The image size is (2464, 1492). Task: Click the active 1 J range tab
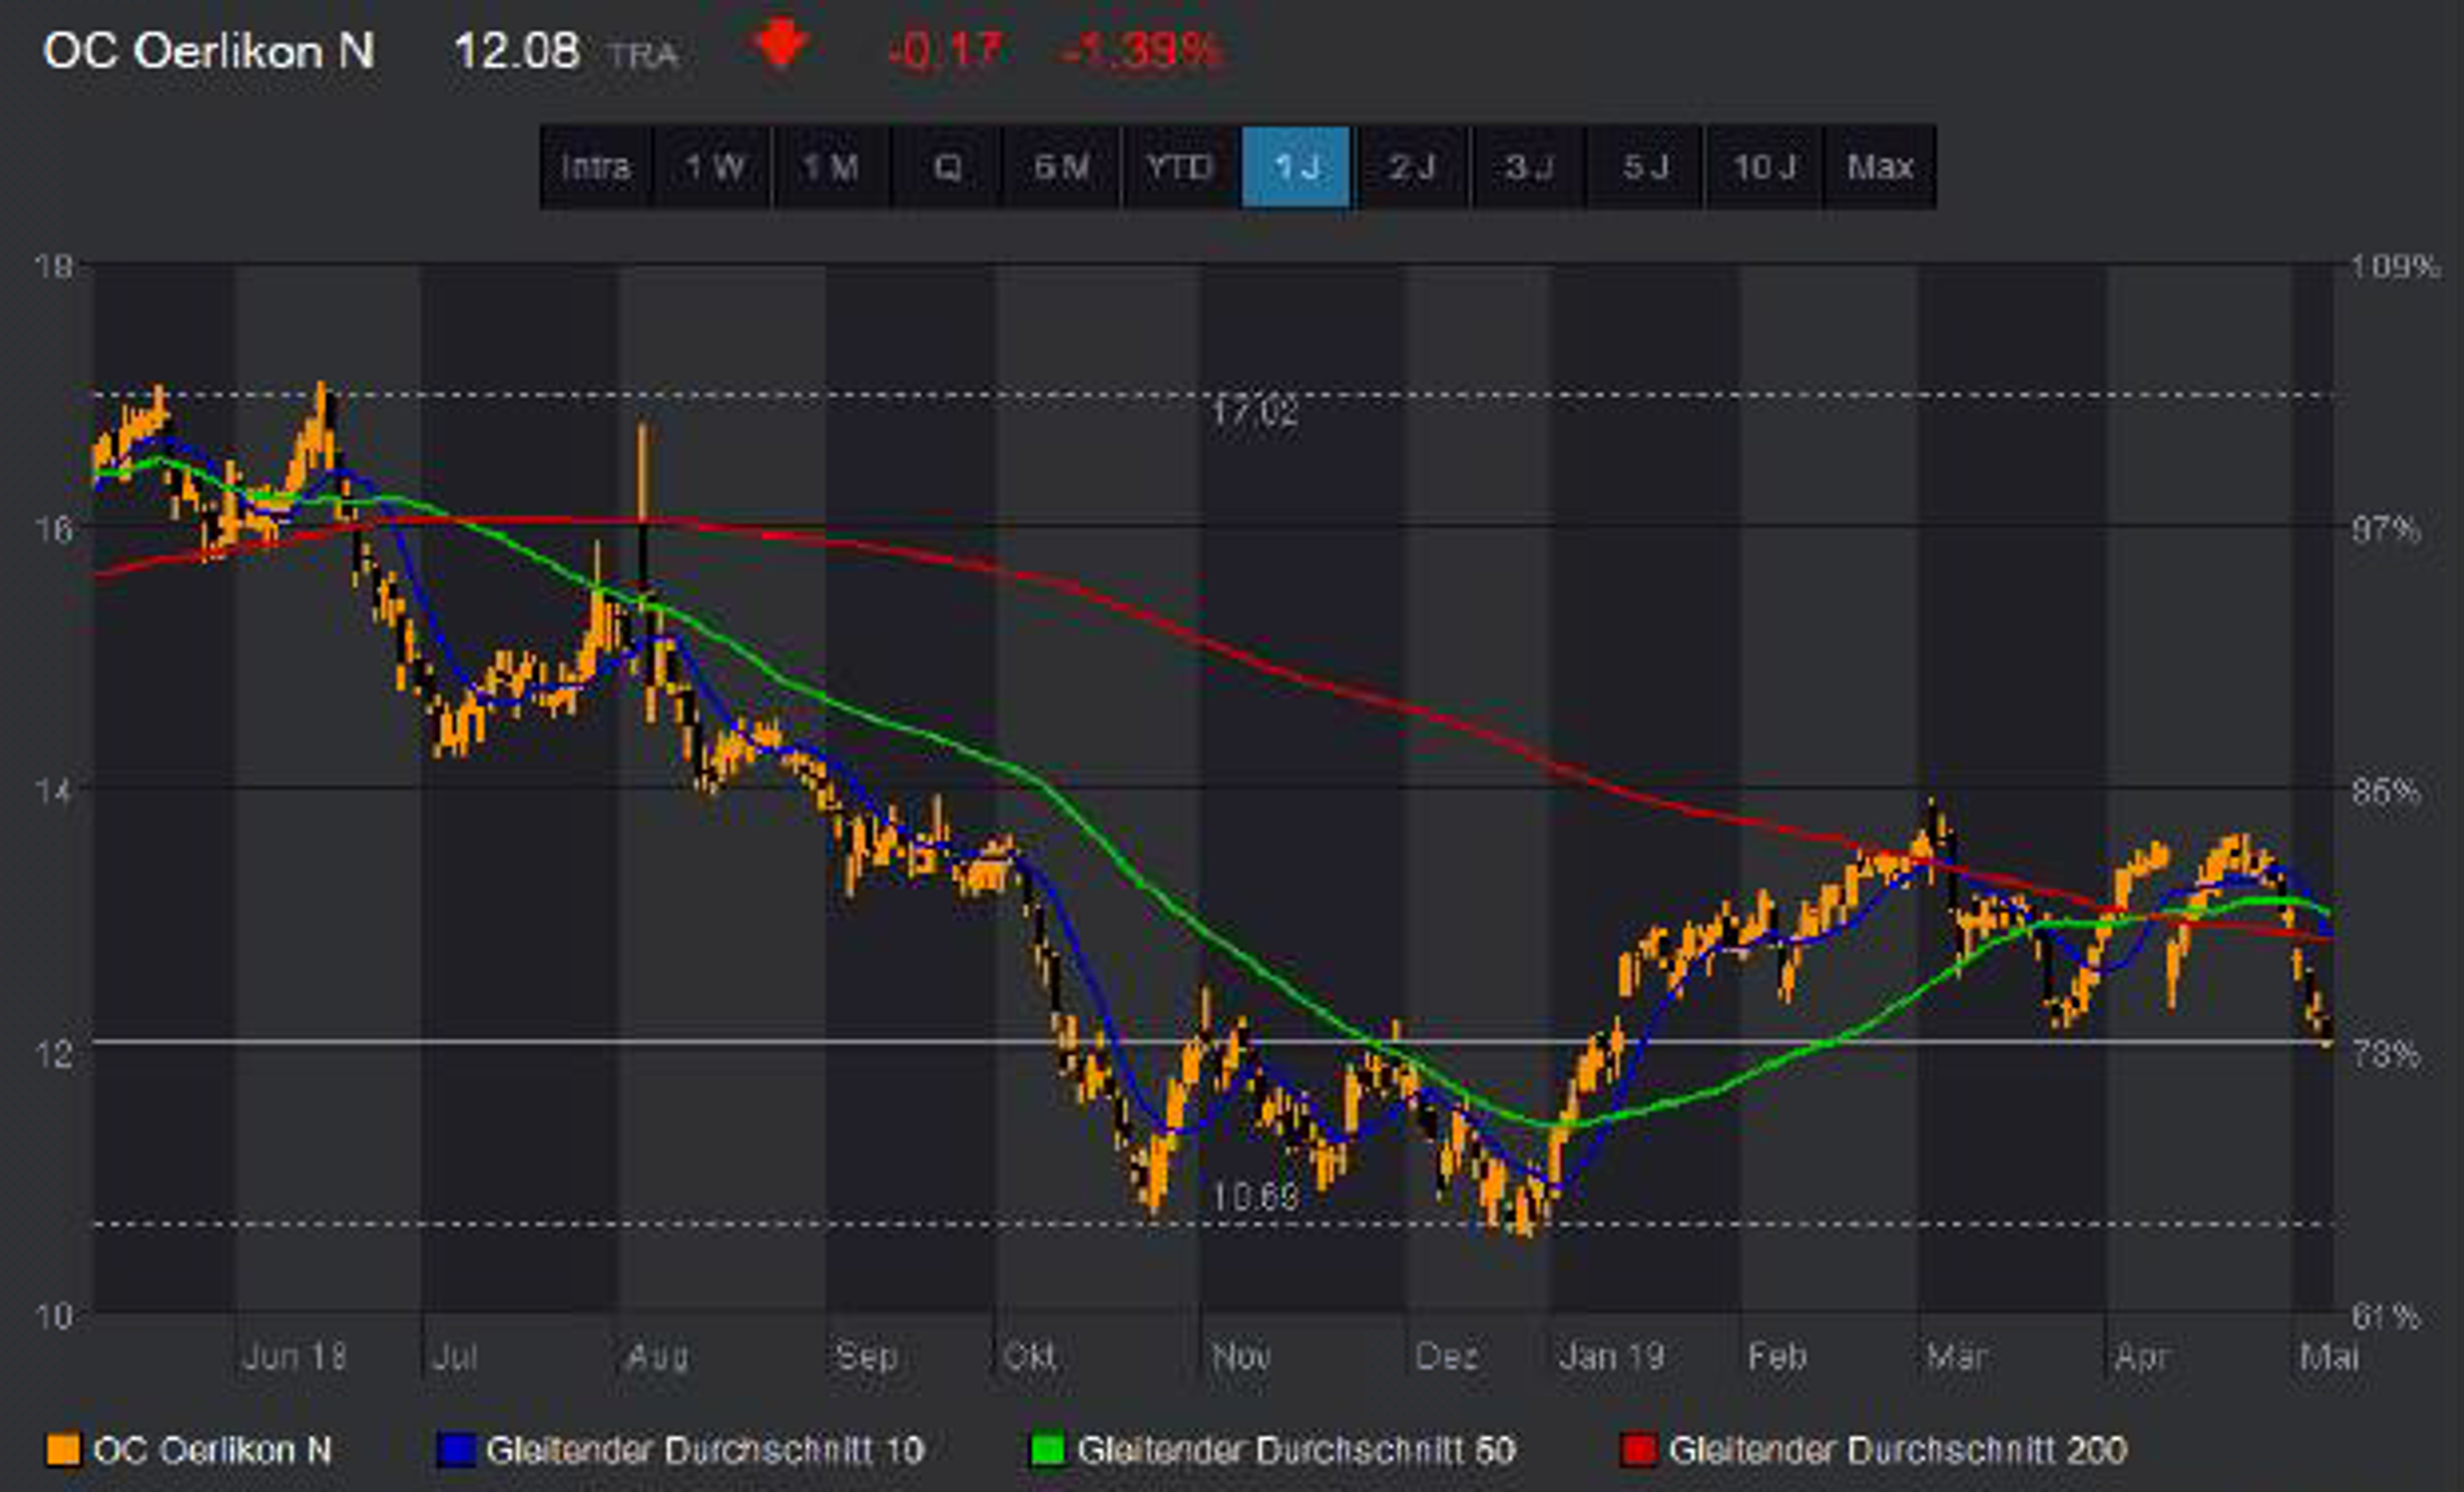tap(1296, 167)
